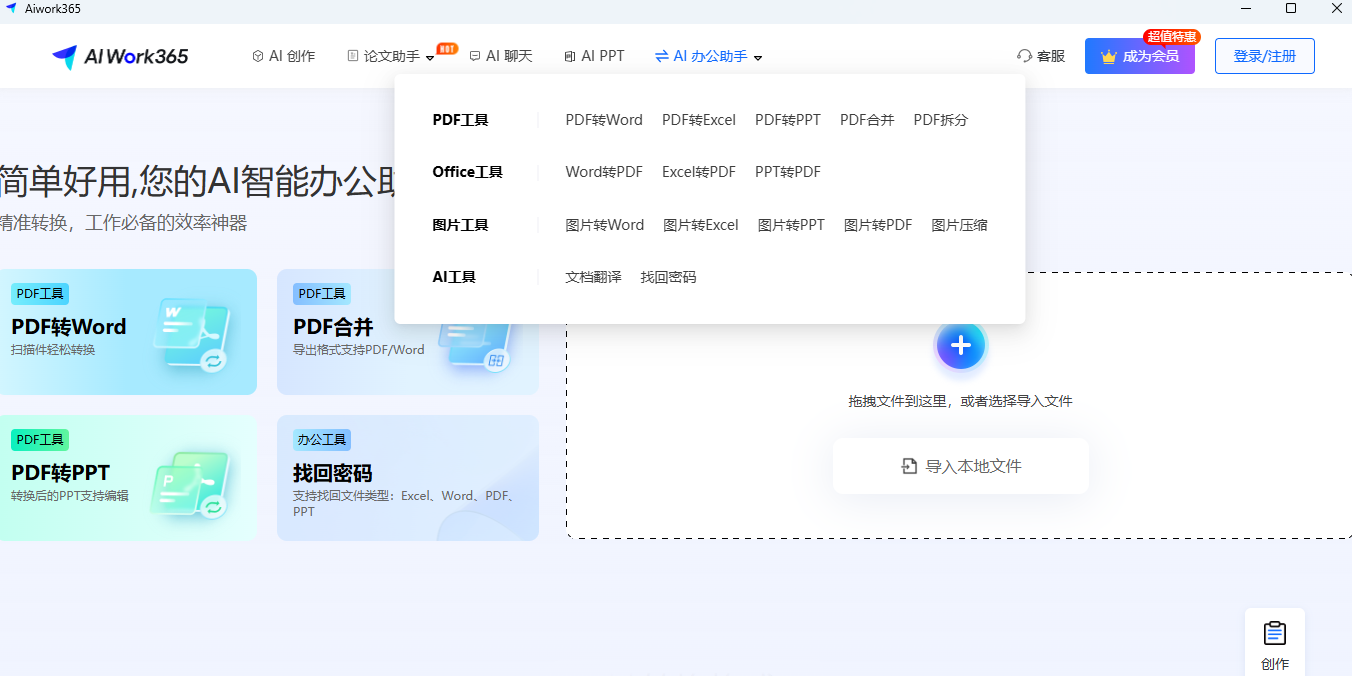The image size is (1352, 676).
Task: Choose Word转PDF under Office工具
Action: coord(603,171)
